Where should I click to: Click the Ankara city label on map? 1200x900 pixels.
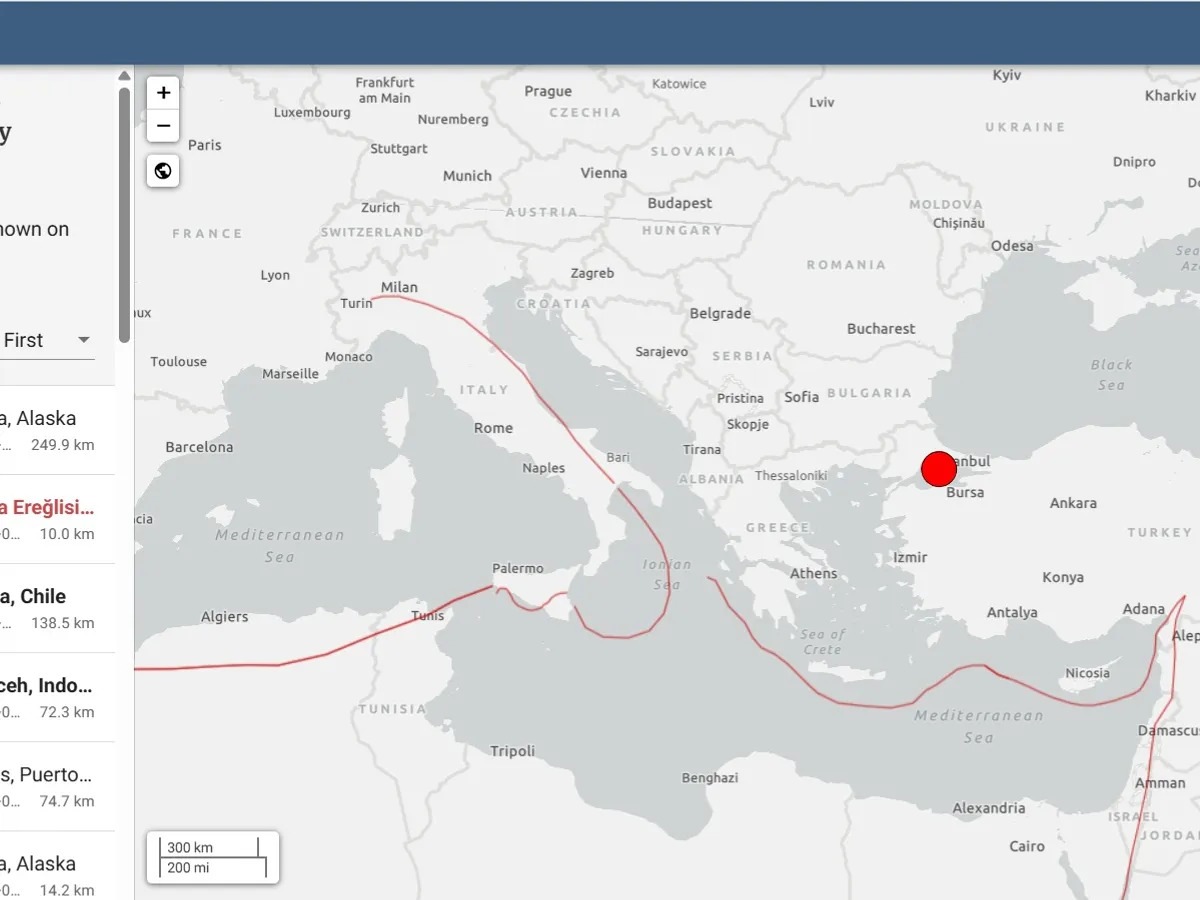click(1073, 503)
